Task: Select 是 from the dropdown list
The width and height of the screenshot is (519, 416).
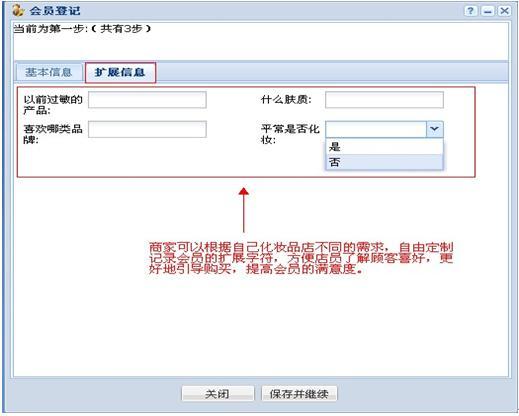Action: click(384, 147)
